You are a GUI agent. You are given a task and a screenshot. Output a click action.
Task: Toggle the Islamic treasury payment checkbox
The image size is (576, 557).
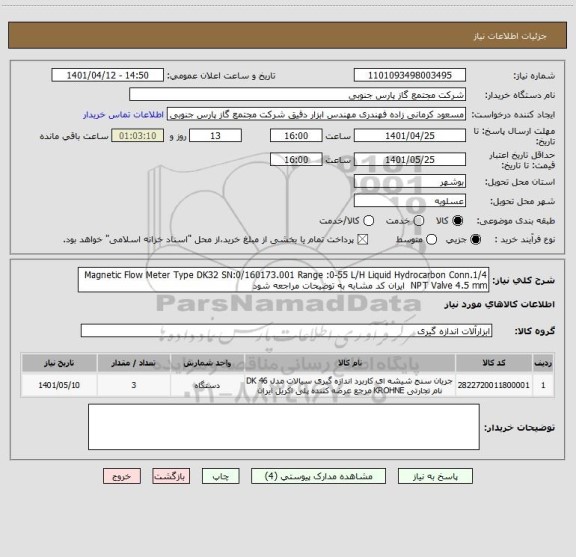click(363, 240)
